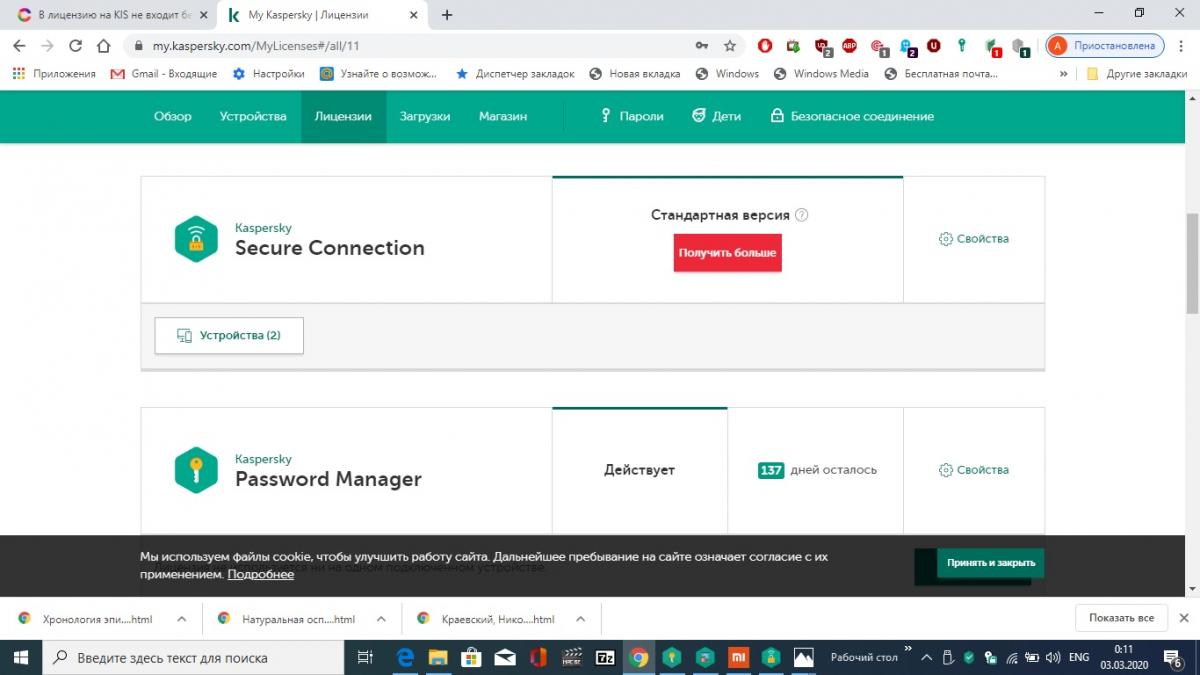Viewport: 1200px width, 675px height.
Task: Open the Диспетчер закладок bookmark
Action: tap(514, 74)
